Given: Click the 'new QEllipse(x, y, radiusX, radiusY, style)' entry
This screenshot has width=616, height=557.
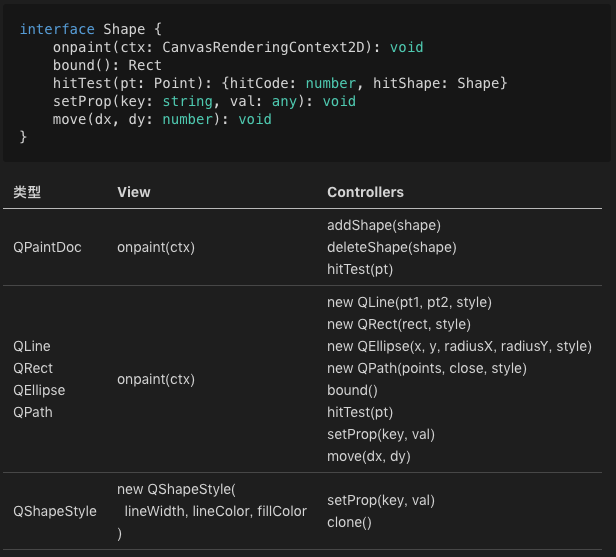Looking at the screenshot, I should pos(459,346).
